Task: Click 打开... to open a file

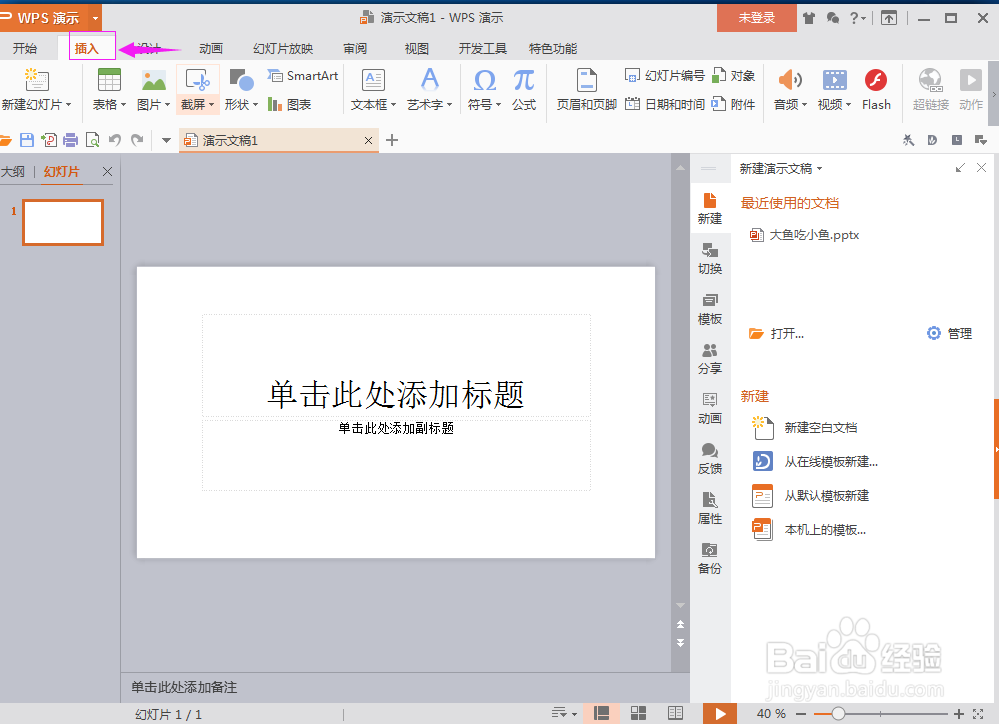Action: (x=776, y=333)
